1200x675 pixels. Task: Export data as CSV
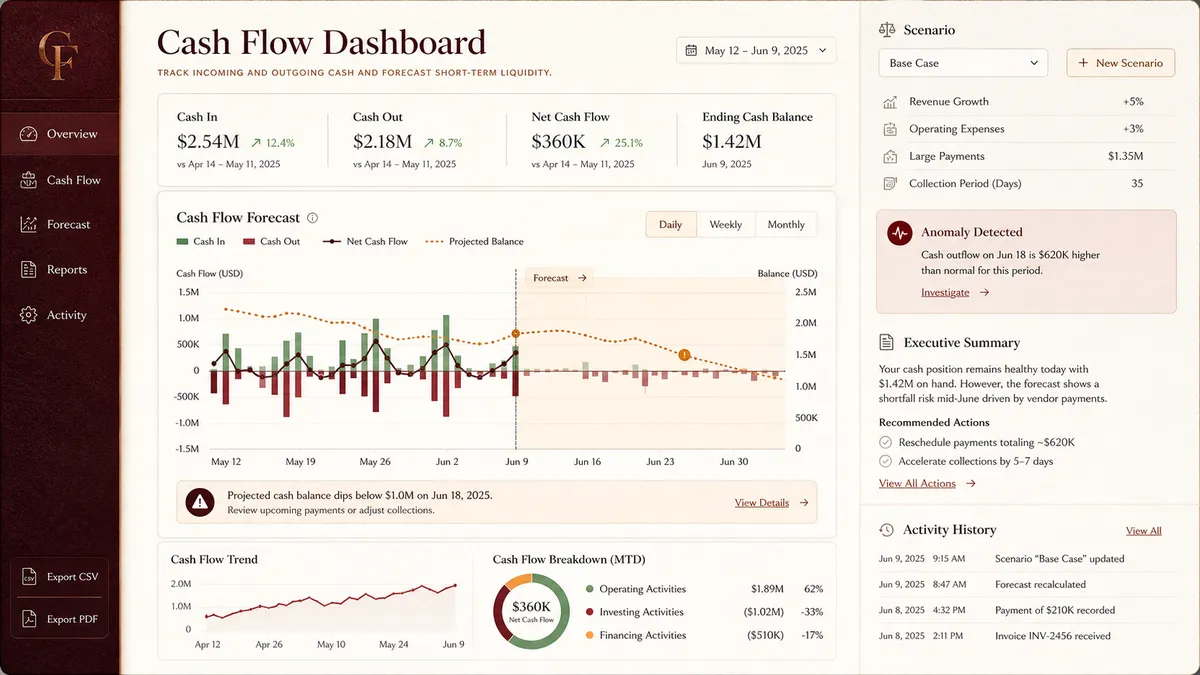pyautogui.click(x=60, y=577)
